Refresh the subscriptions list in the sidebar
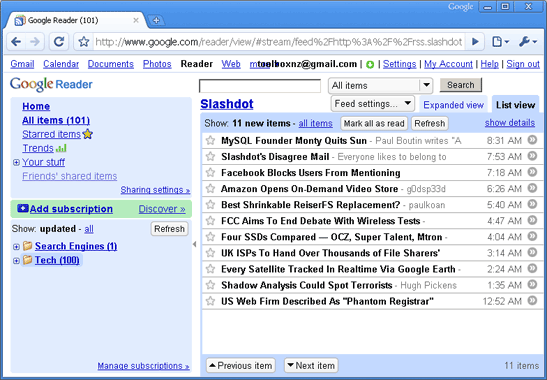 coord(169,229)
